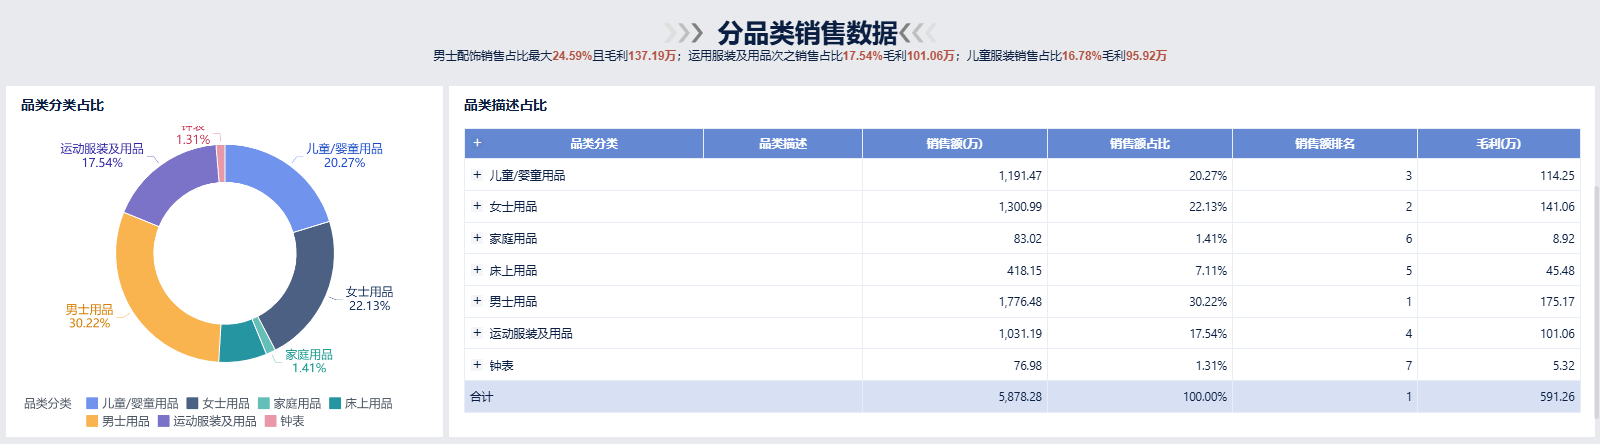The height and width of the screenshot is (444, 1600).
Task: Sort by 销售额(万) column header
Action: 954,144
